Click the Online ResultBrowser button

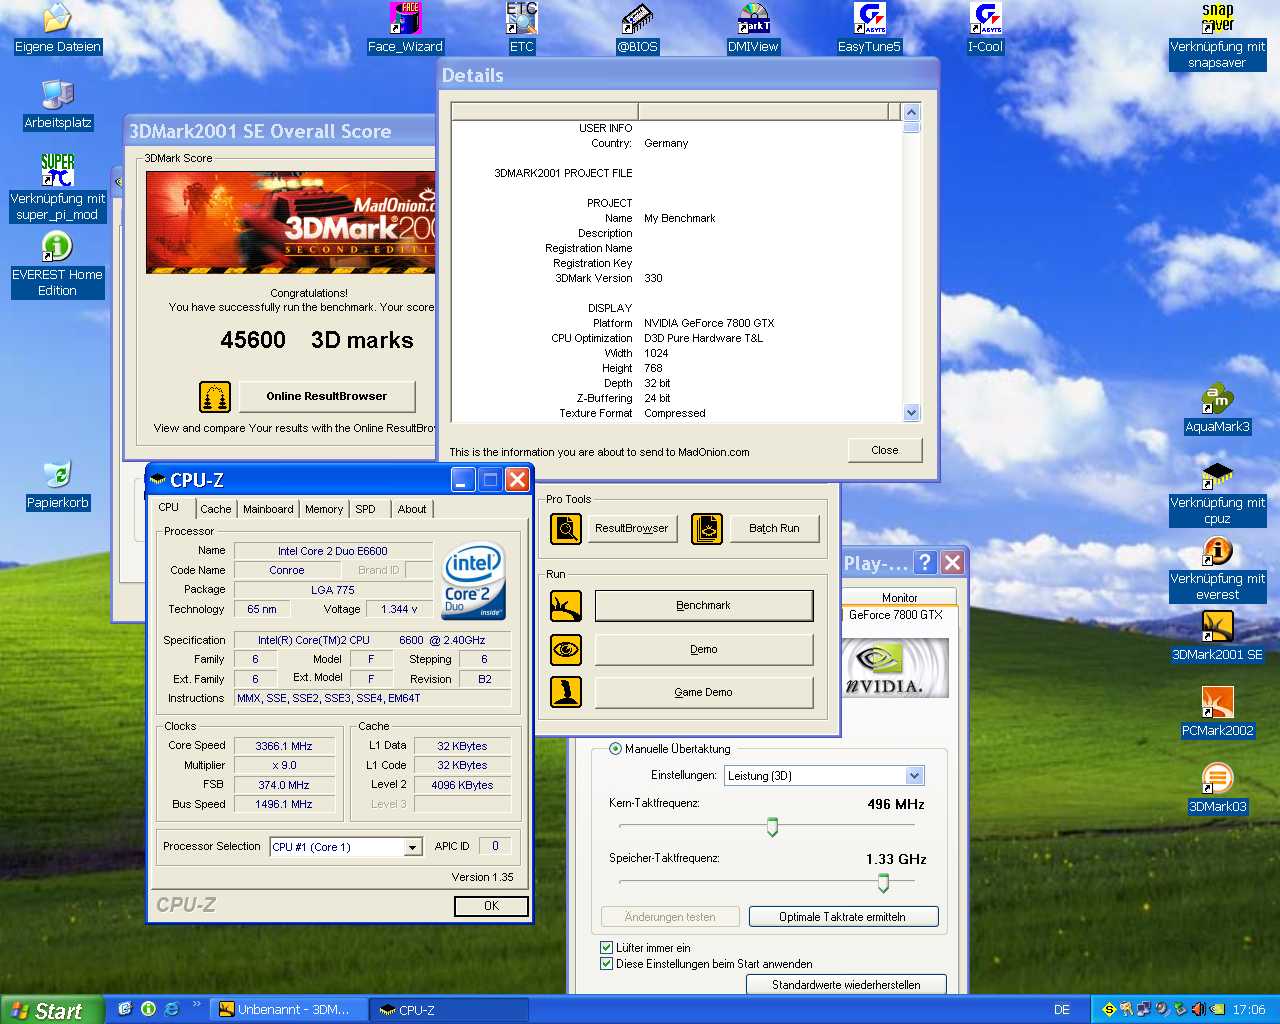pos(327,396)
